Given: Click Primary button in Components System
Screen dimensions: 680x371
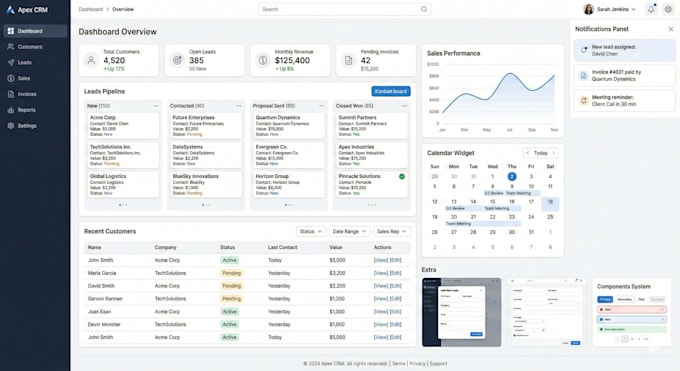Looking at the screenshot, I should (x=605, y=299).
